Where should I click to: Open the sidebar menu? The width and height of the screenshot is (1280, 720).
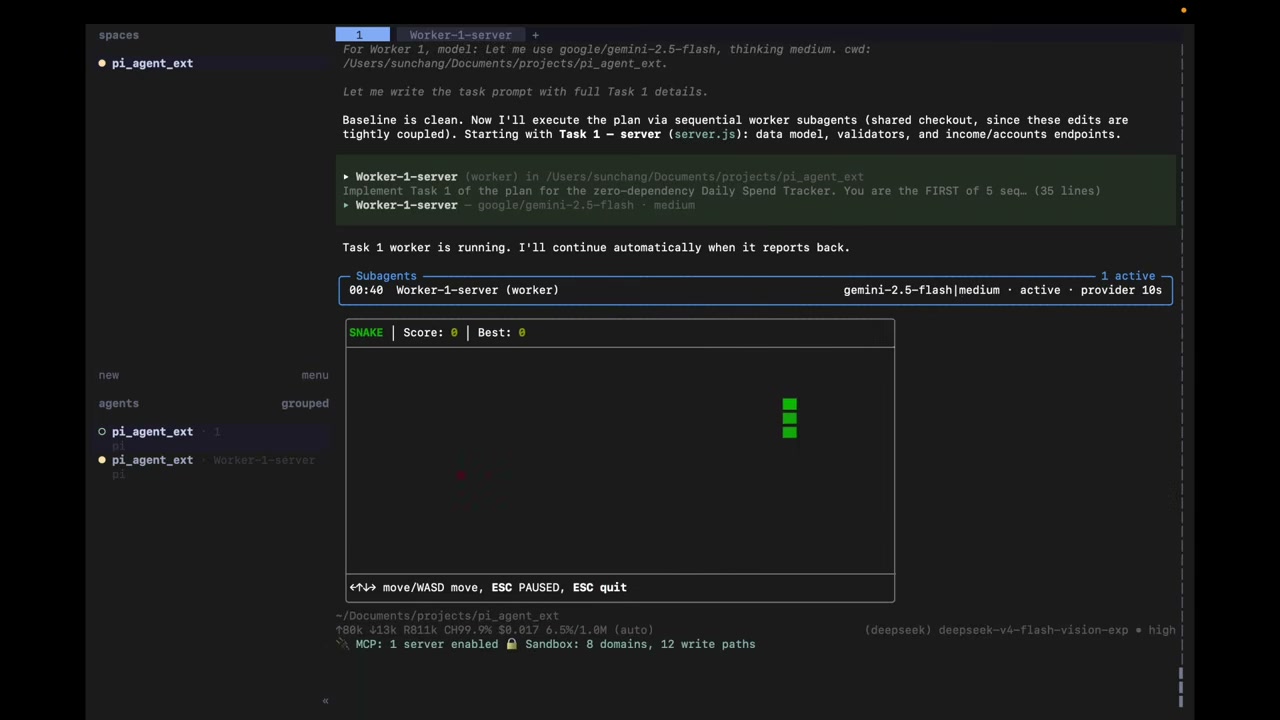[315, 375]
